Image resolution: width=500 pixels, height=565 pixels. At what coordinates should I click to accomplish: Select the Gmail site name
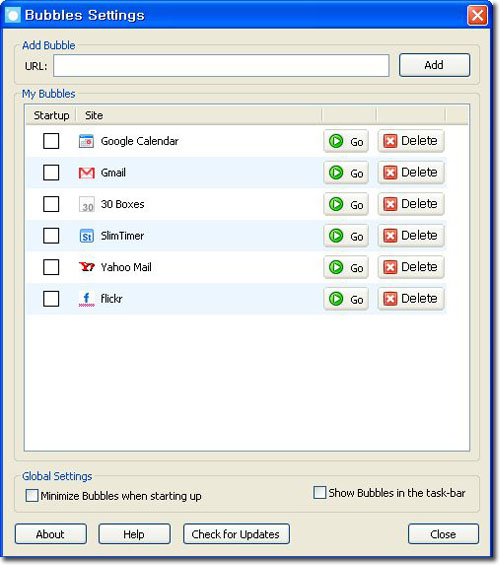point(113,173)
